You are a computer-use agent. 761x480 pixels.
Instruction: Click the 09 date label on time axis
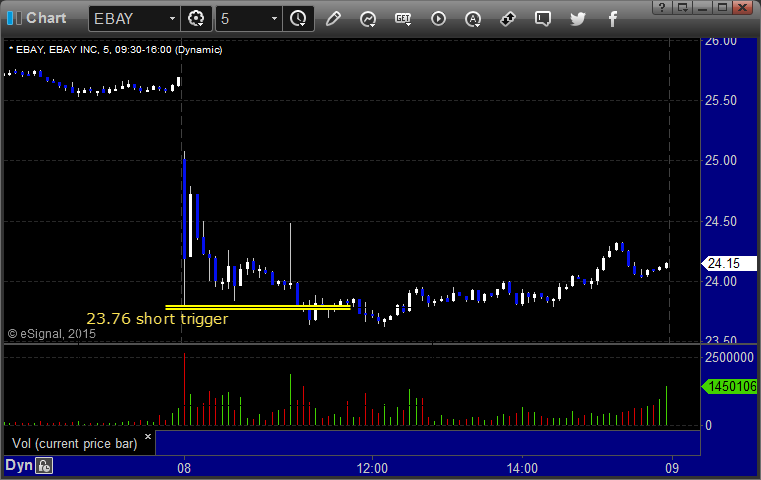pos(672,468)
